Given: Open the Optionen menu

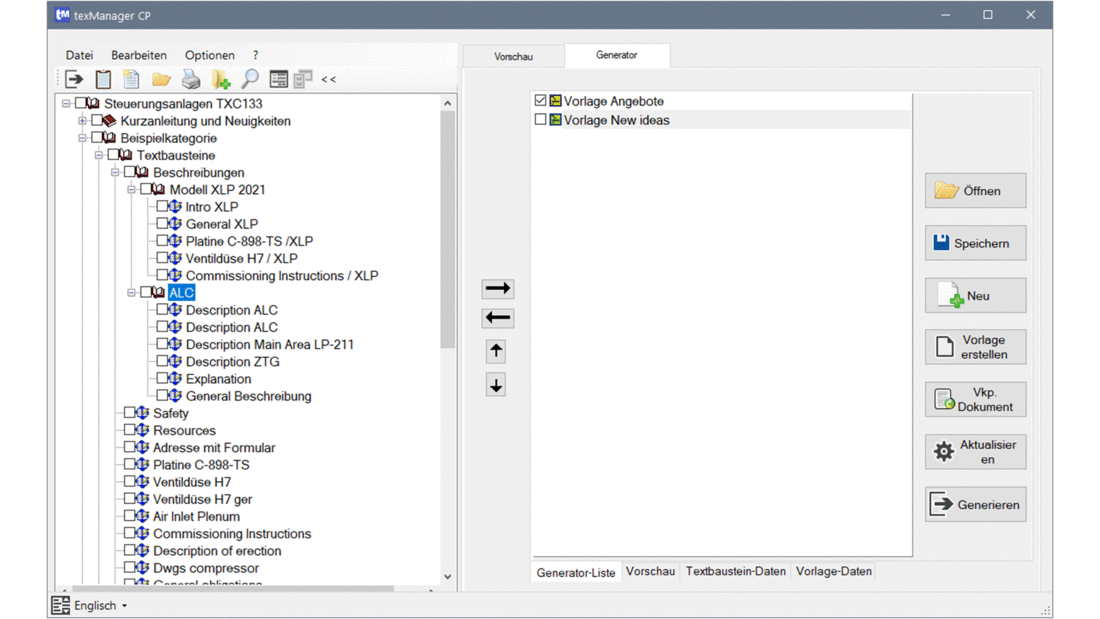Looking at the screenshot, I should coord(209,55).
